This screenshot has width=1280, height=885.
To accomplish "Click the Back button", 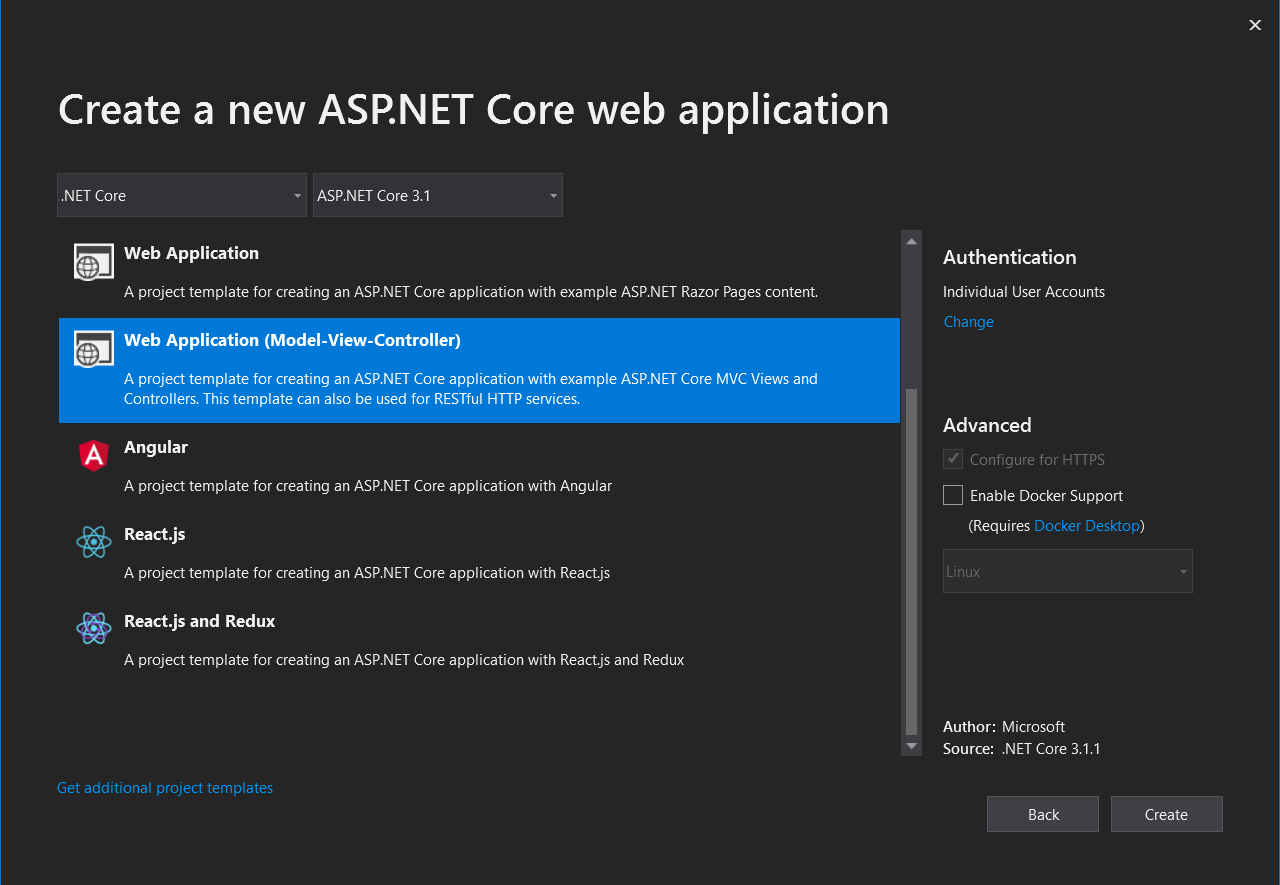I will [1043, 814].
